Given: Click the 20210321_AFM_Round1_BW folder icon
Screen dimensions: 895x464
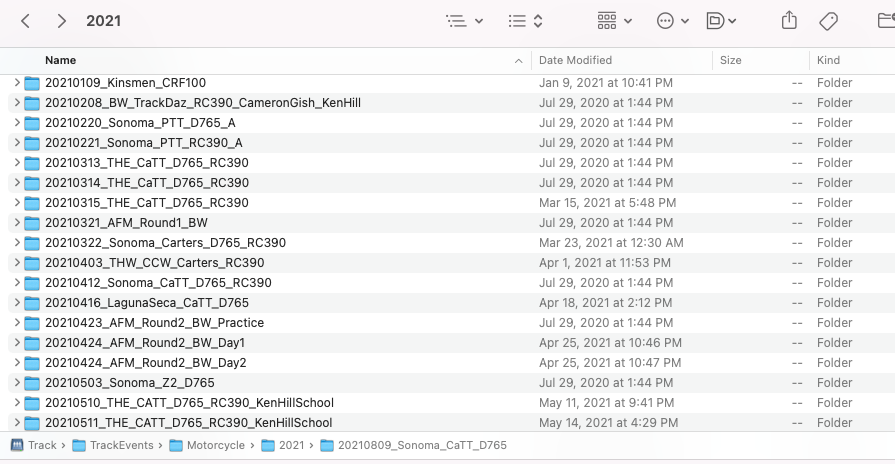Looking at the screenshot, I should coord(32,223).
